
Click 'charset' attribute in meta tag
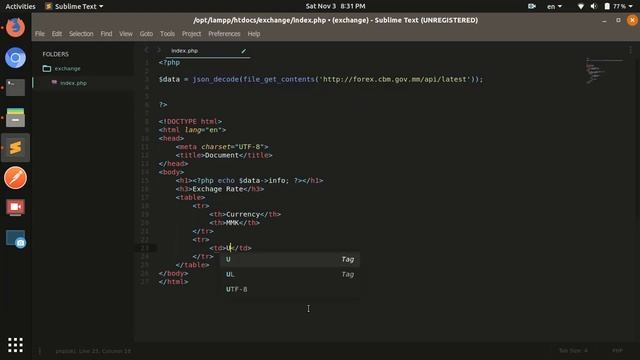(216, 147)
